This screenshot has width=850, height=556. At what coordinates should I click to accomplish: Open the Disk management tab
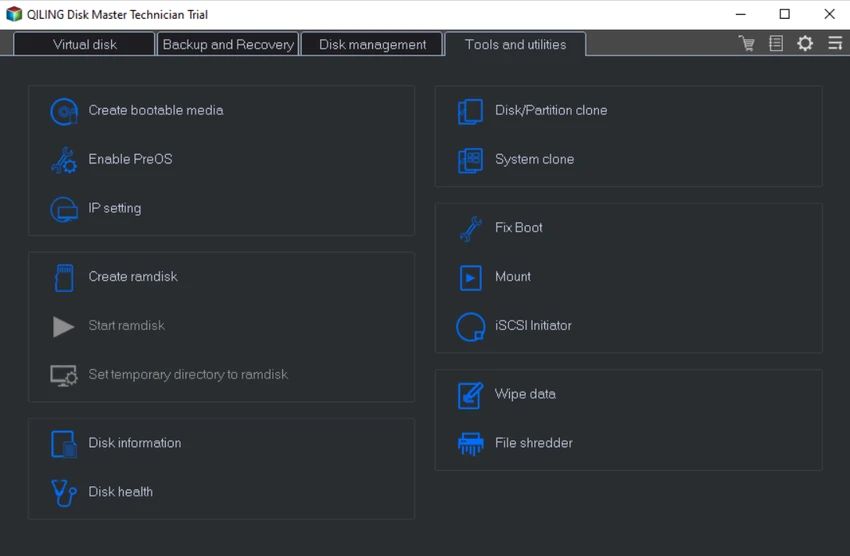tap(372, 44)
